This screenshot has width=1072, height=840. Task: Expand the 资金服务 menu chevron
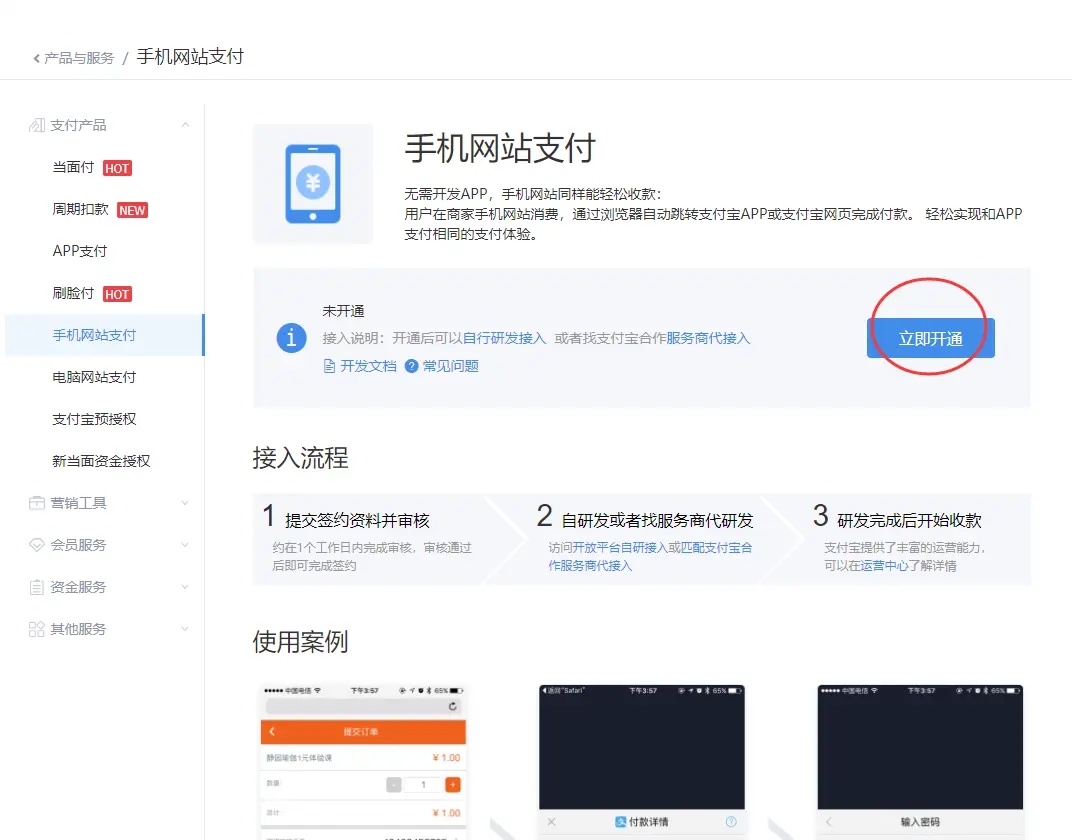point(185,587)
